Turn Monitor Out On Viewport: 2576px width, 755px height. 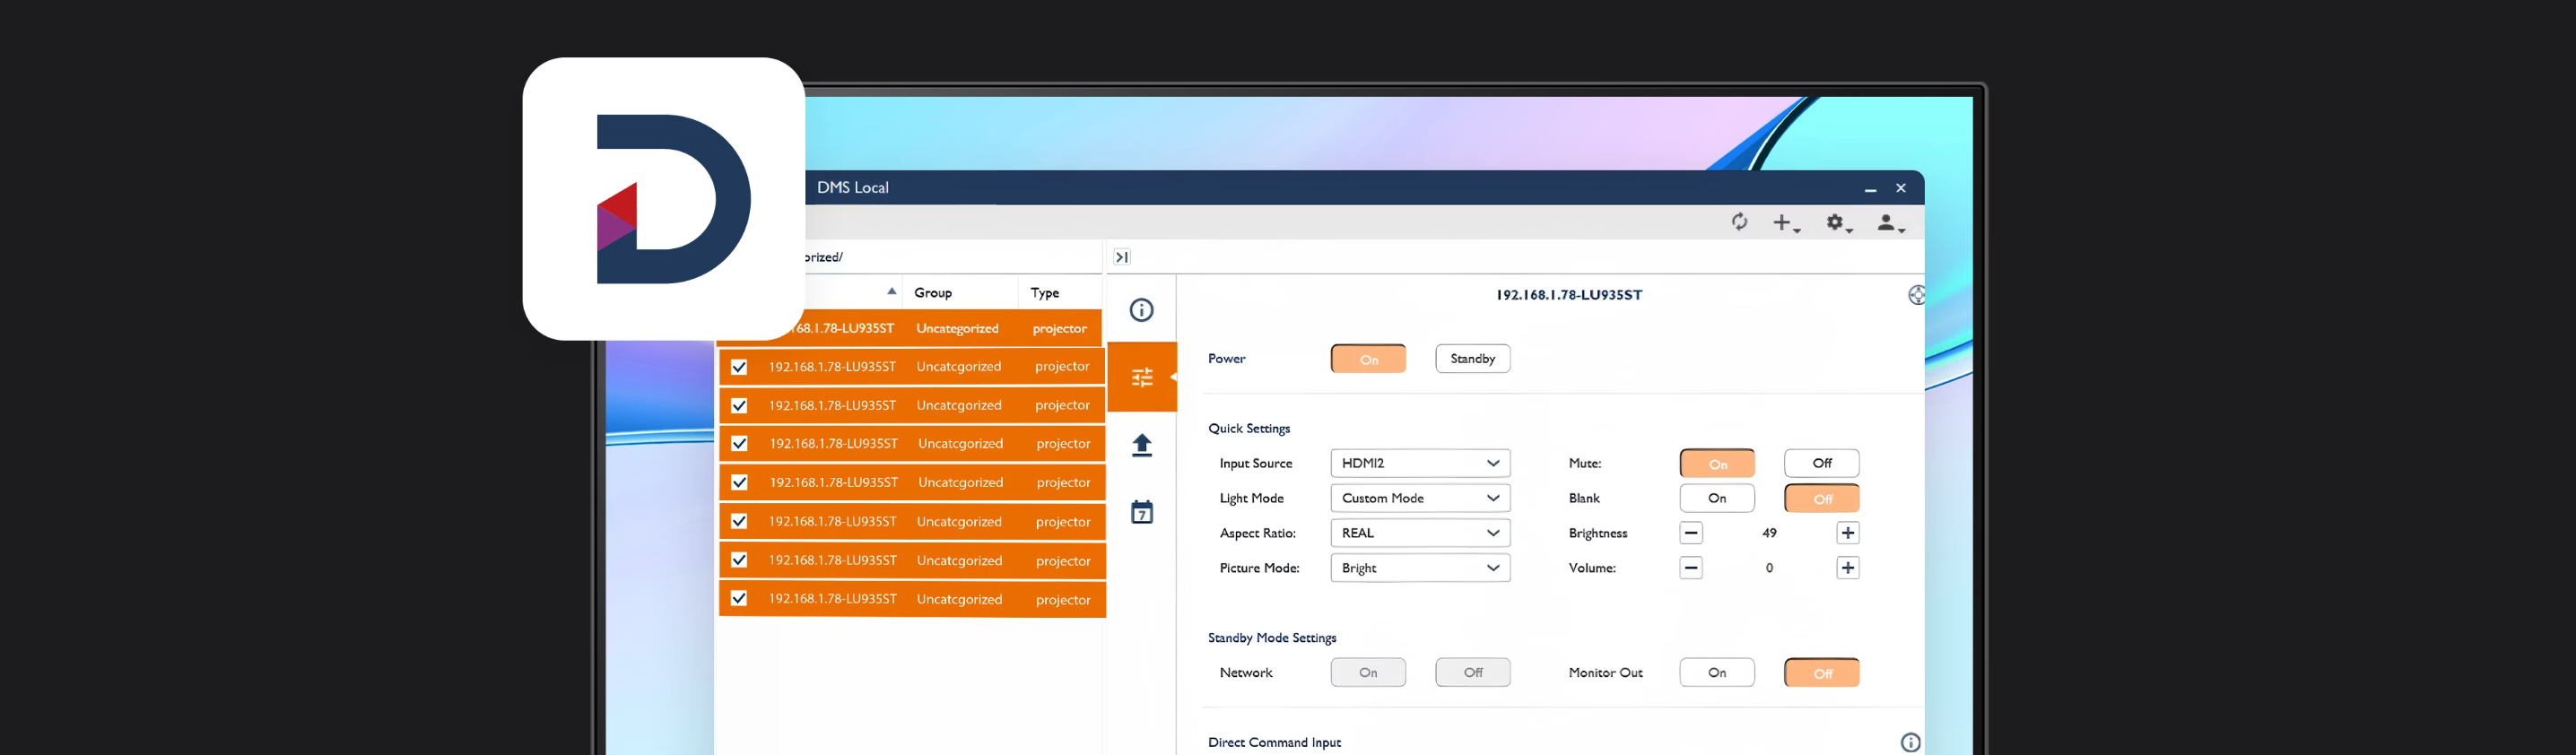pyautogui.click(x=1716, y=673)
